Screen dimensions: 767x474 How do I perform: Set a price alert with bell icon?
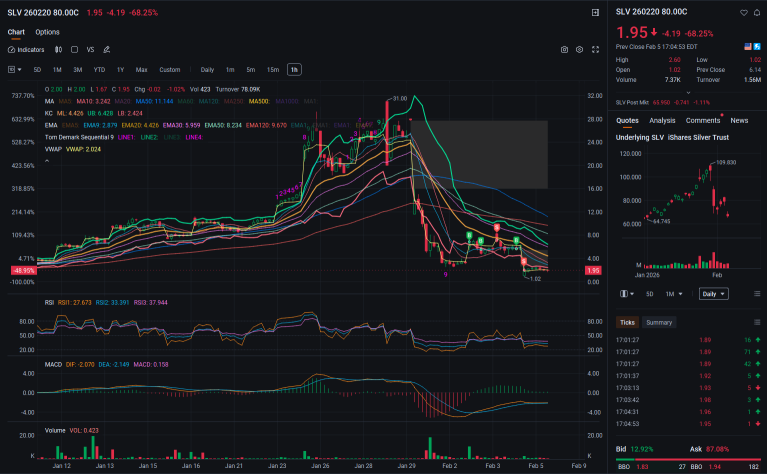[757, 13]
